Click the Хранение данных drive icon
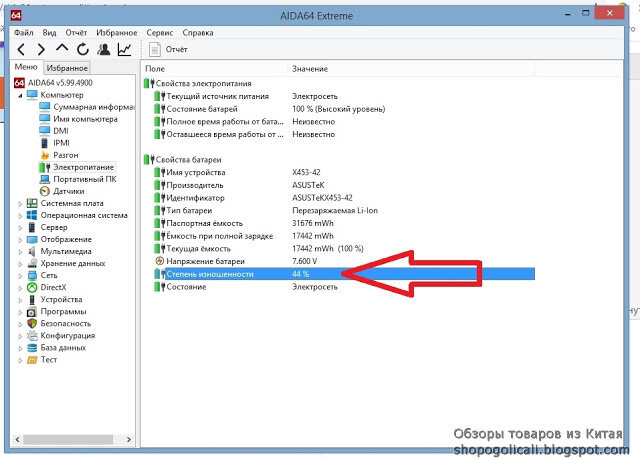This screenshot has width=640, height=458. (x=32, y=263)
